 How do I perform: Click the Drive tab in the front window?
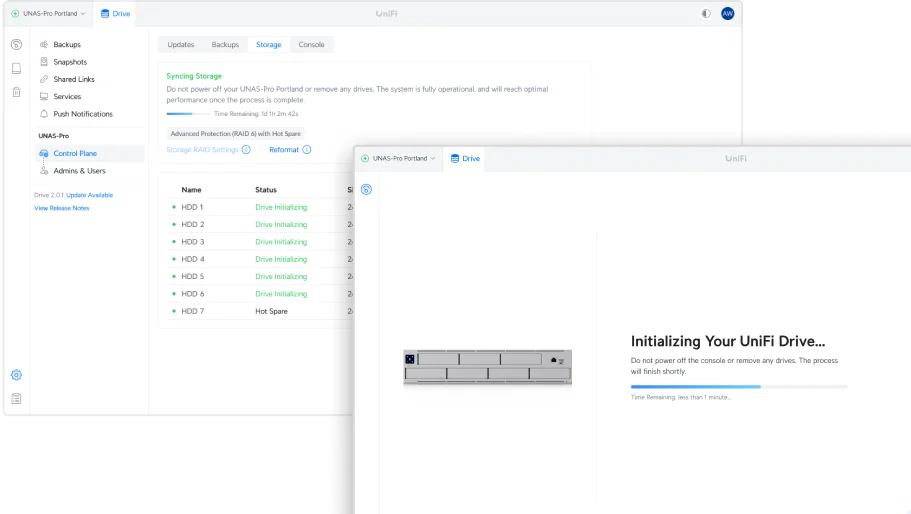(465, 158)
